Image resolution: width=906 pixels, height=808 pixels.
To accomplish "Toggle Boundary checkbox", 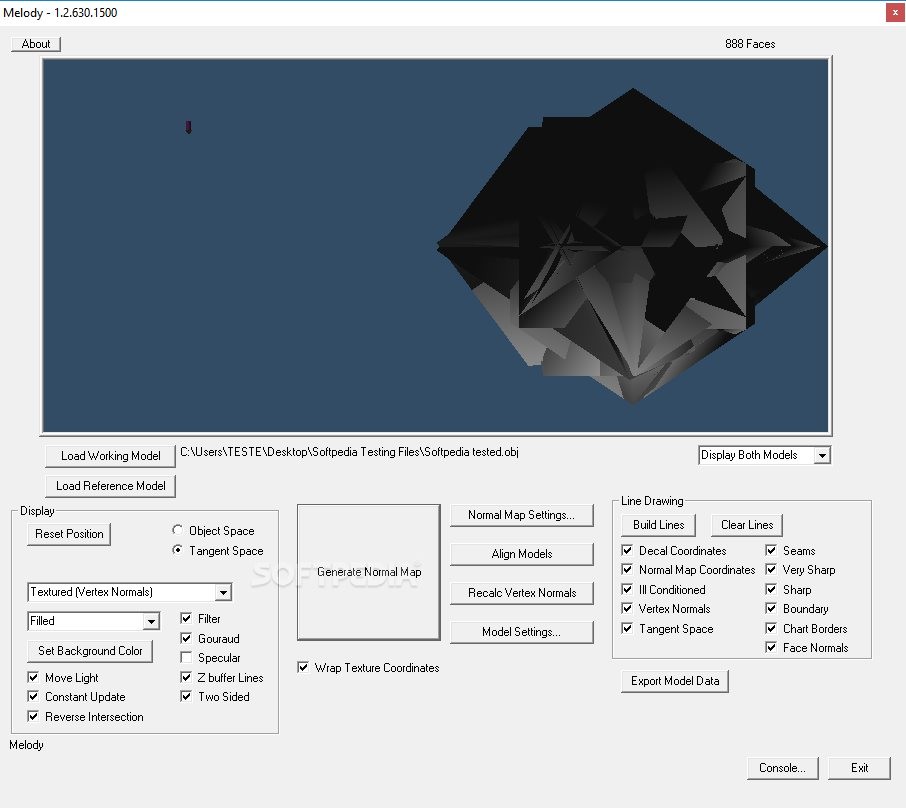I will click(x=771, y=609).
